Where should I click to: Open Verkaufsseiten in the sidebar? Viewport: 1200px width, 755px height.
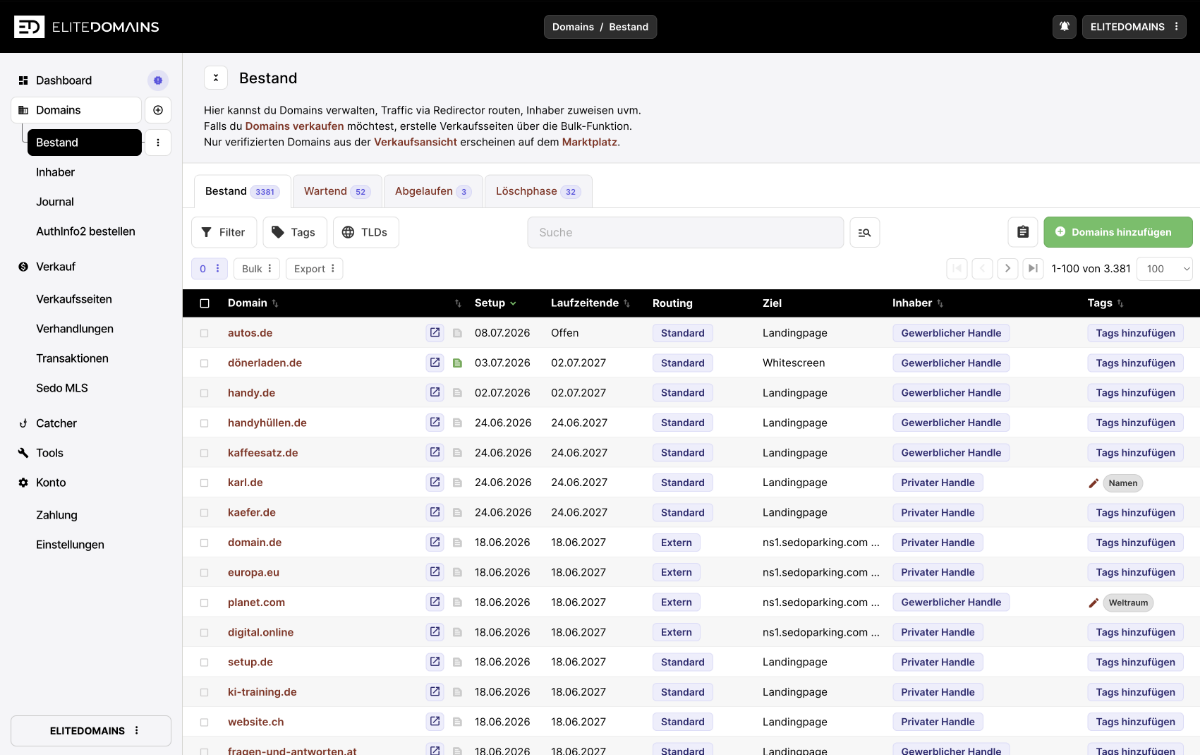[x=74, y=299]
